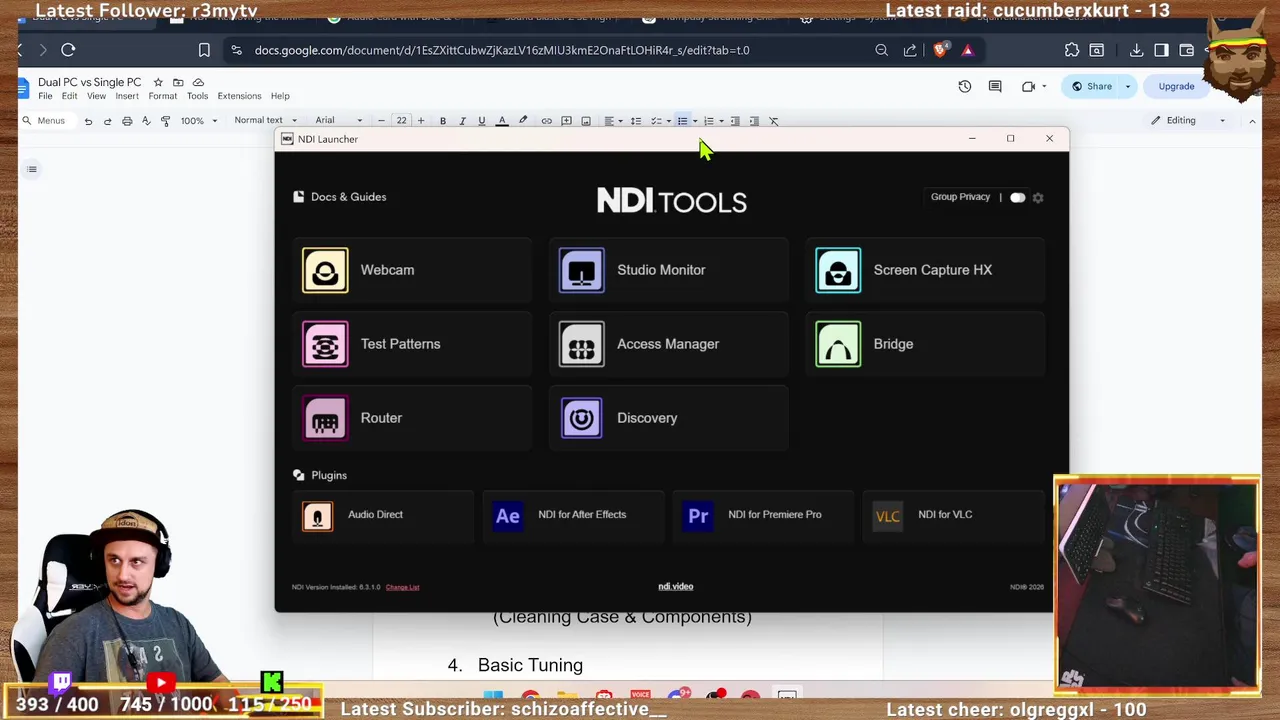This screenshot has width=1280, height=720.
Task: Open line and paragraph spacing options
Action: point(635,121)
